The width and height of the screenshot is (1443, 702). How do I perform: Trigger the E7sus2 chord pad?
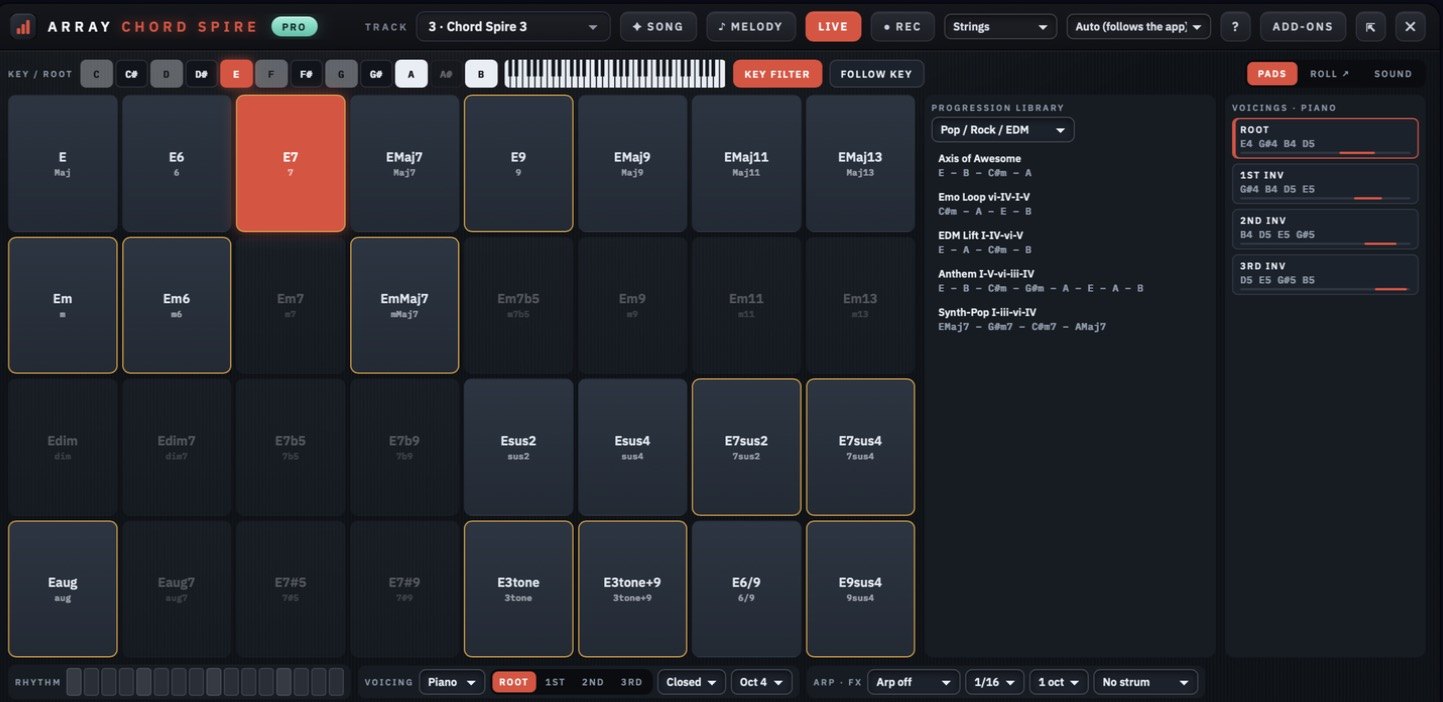coord(747,447)
